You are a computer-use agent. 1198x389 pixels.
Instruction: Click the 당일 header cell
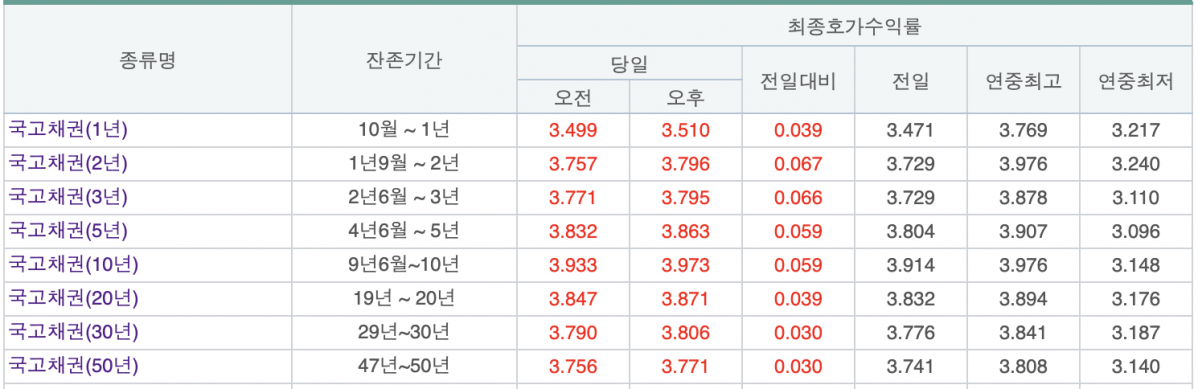pyautogui.click(x=629, y=63)
